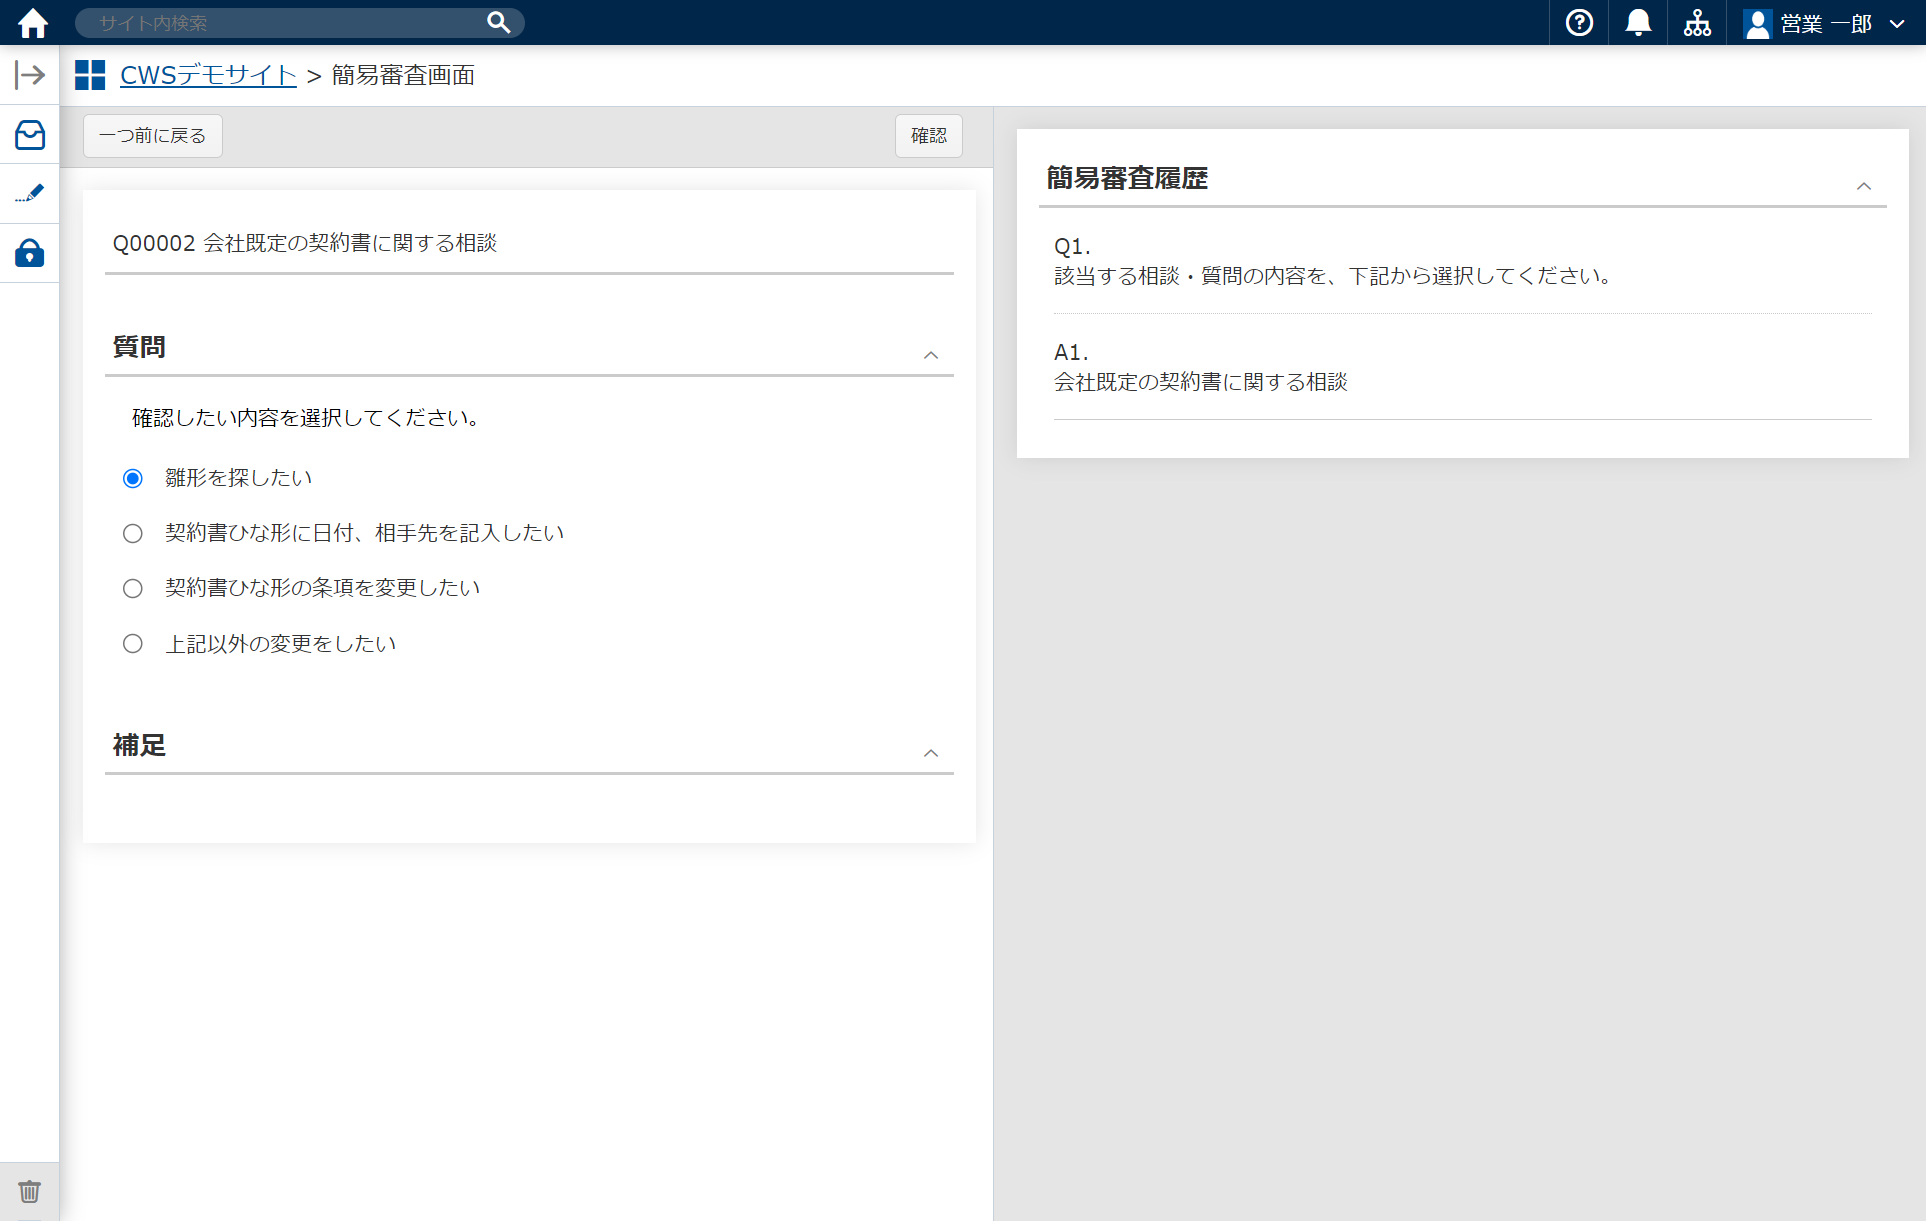Select the 雛形を探したい radio option

click(x=133, y=478)
